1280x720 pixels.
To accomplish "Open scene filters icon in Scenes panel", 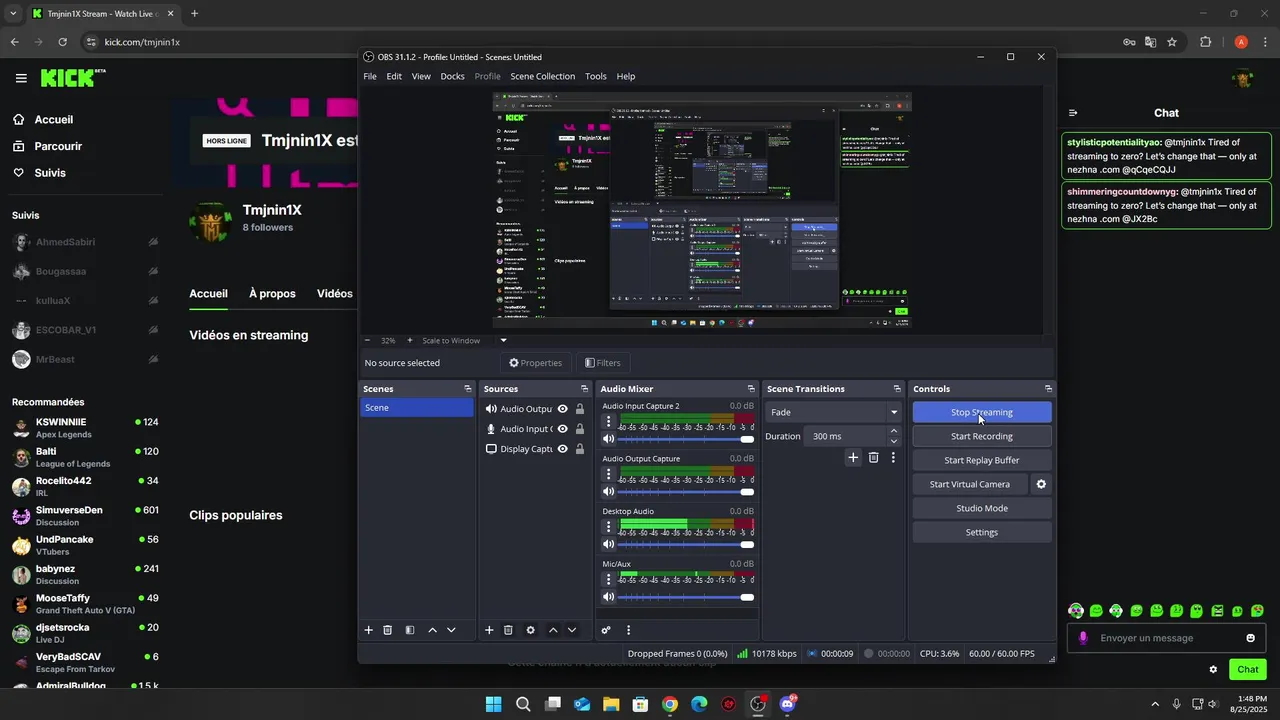I will tap(410, 630).
